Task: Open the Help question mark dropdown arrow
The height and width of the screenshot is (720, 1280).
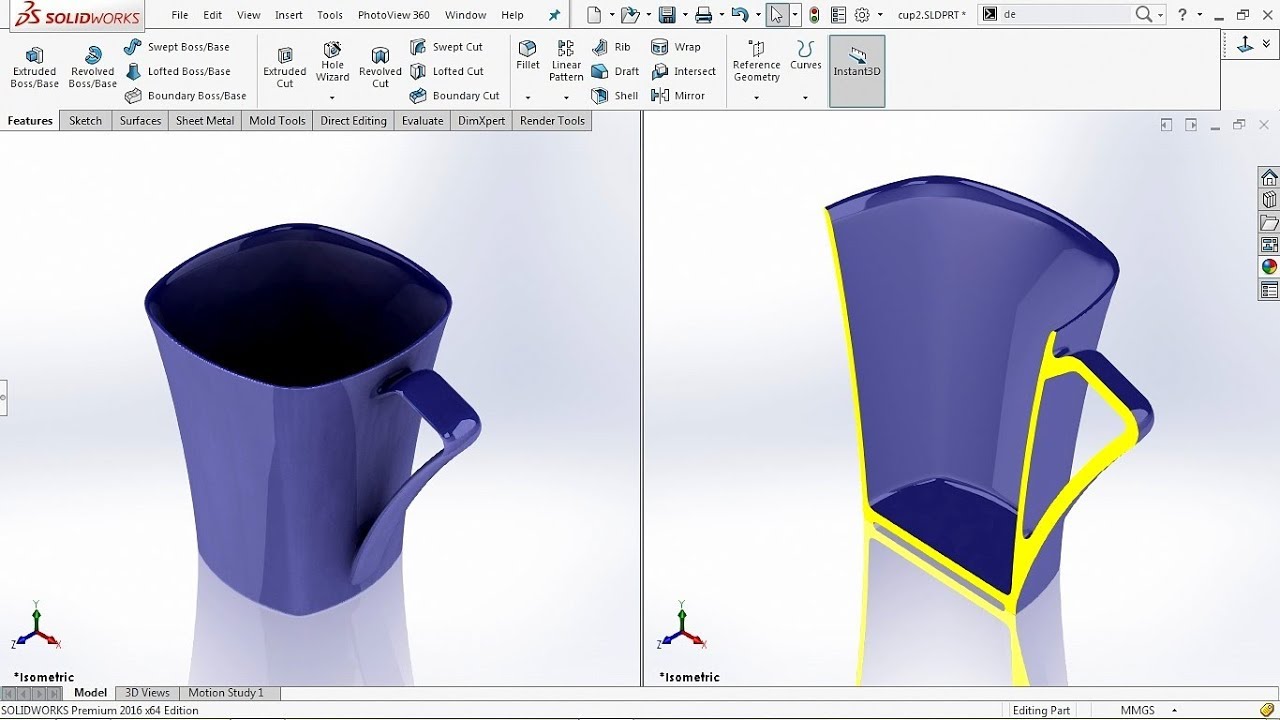Action: tap(1198, 15)
